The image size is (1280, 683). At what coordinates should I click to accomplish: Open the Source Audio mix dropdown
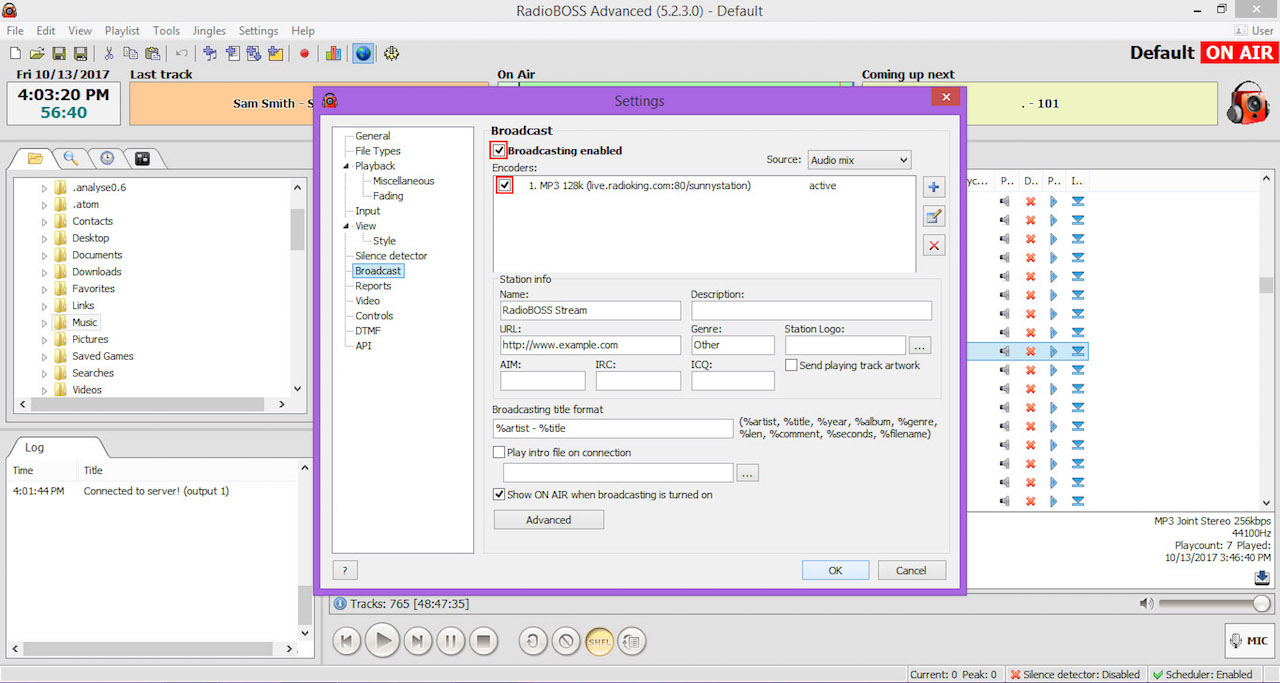click(x=859, y=160)
